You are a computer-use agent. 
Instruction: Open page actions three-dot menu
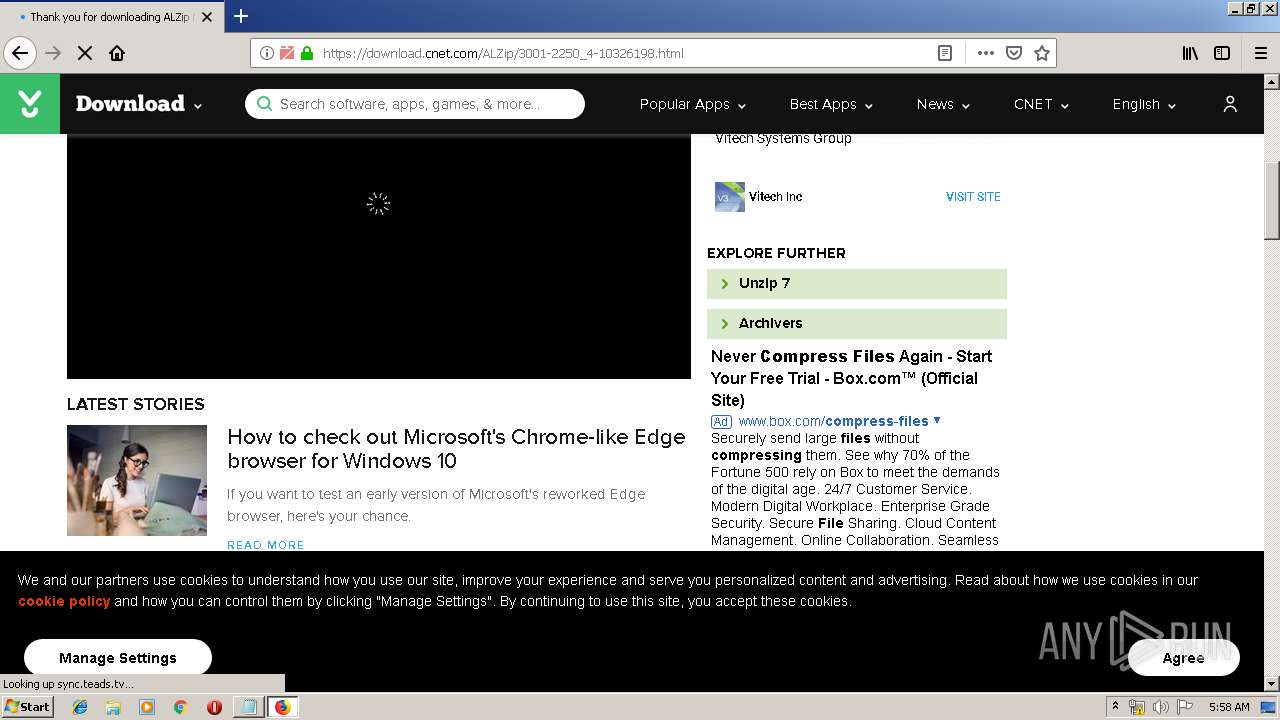986,53
